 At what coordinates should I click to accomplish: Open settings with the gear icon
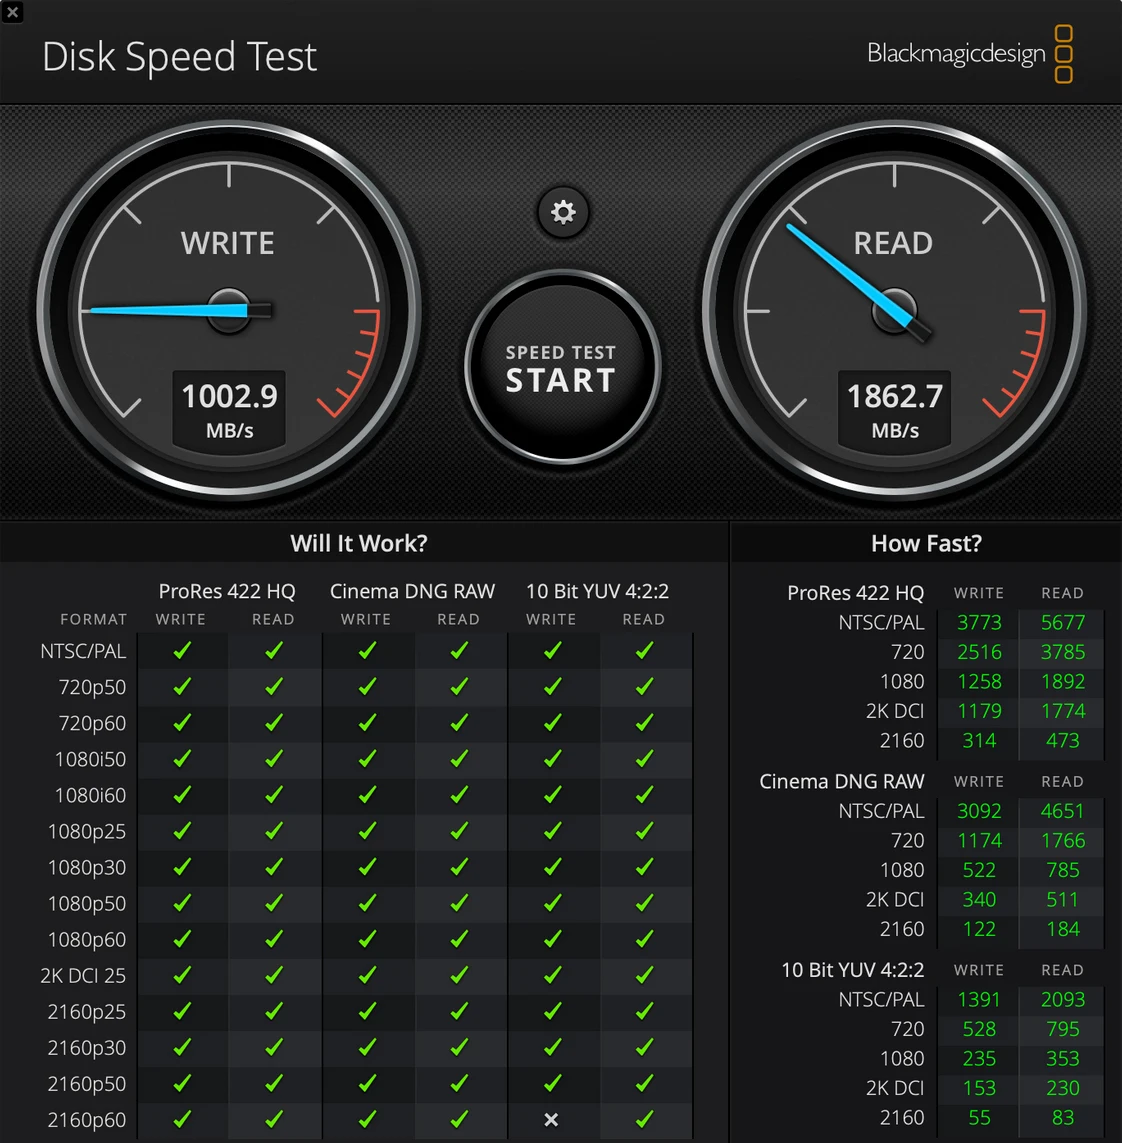coord(563,212)
